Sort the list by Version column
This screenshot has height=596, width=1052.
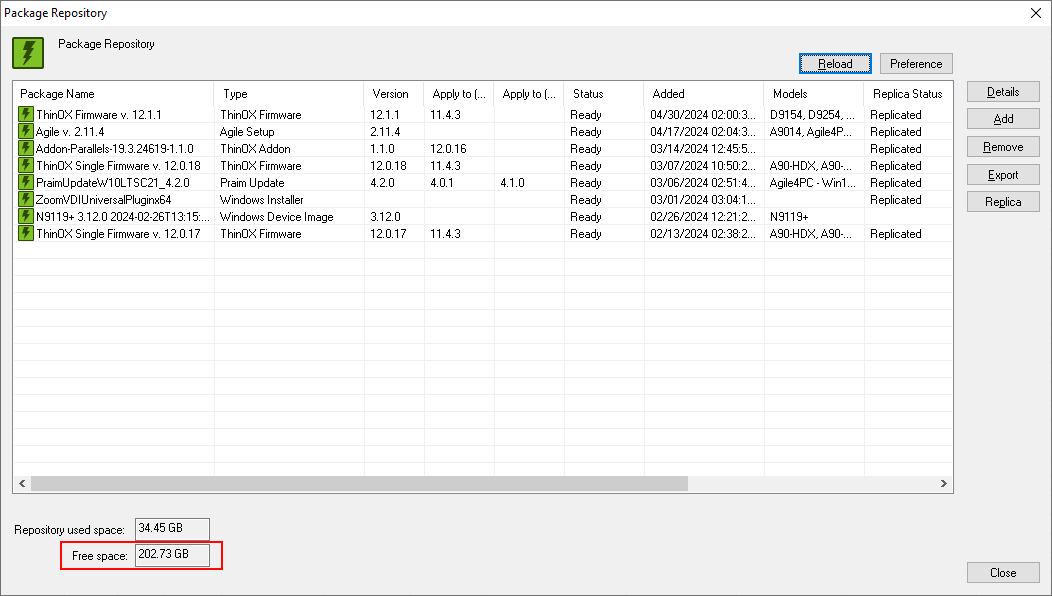click(x=392, y=94)
